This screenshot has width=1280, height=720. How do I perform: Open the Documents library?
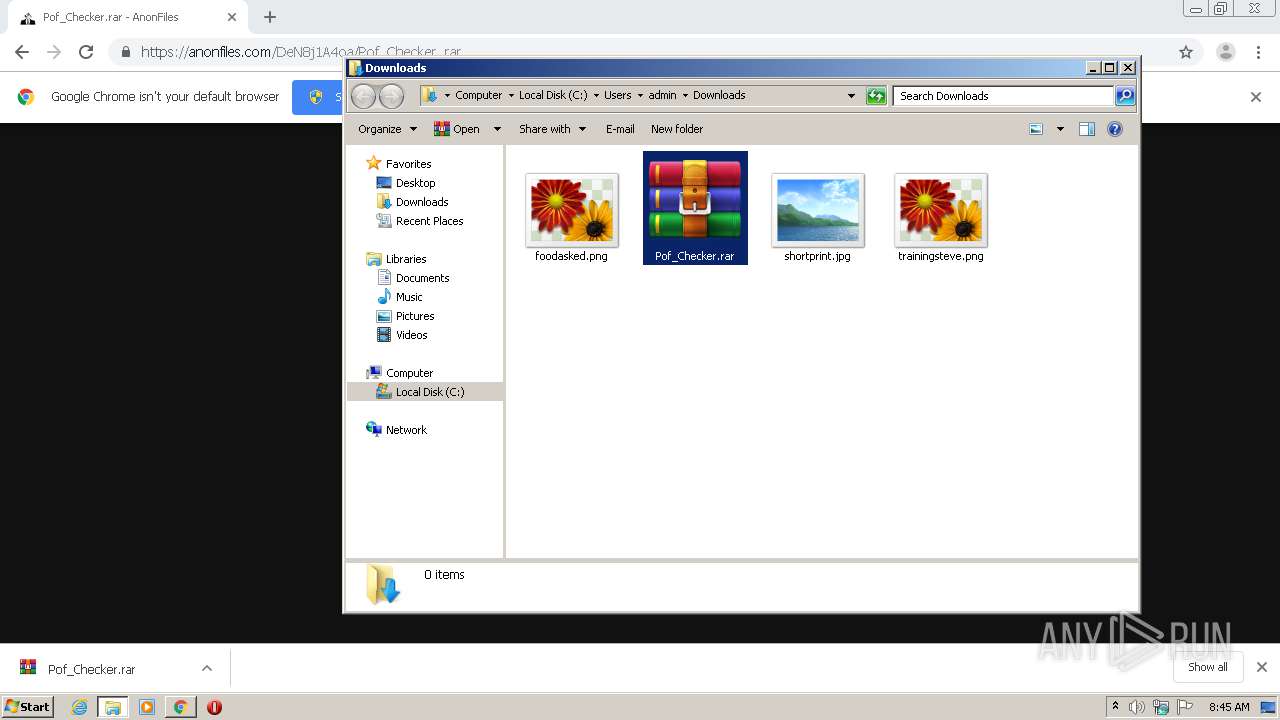pyautogui.click(x=412, y=278)
